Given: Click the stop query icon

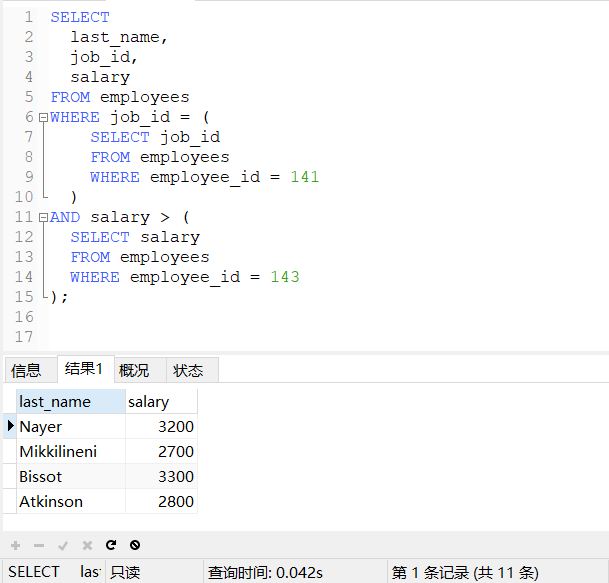Looking at the screenshot, I should [135, 545].
